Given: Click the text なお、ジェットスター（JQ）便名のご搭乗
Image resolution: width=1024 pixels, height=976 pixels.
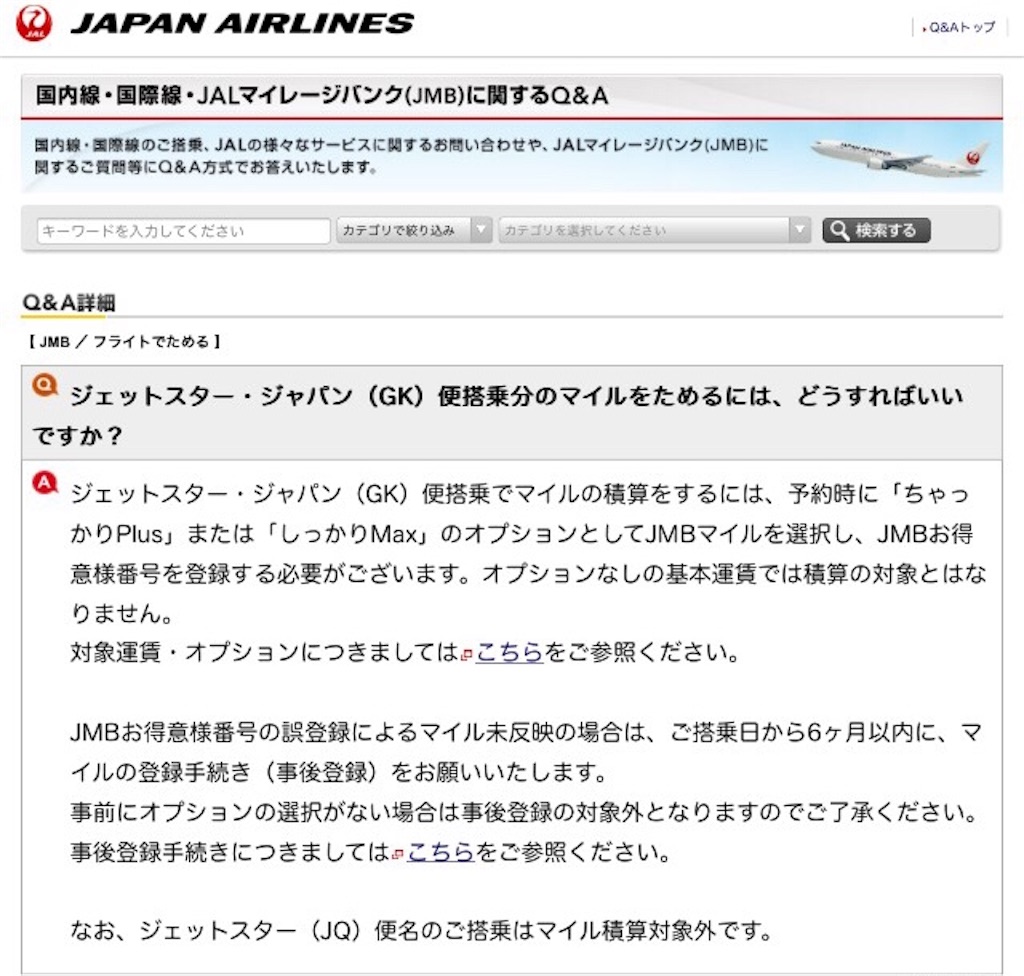Looking at the screenshot, I should point(421,930).
